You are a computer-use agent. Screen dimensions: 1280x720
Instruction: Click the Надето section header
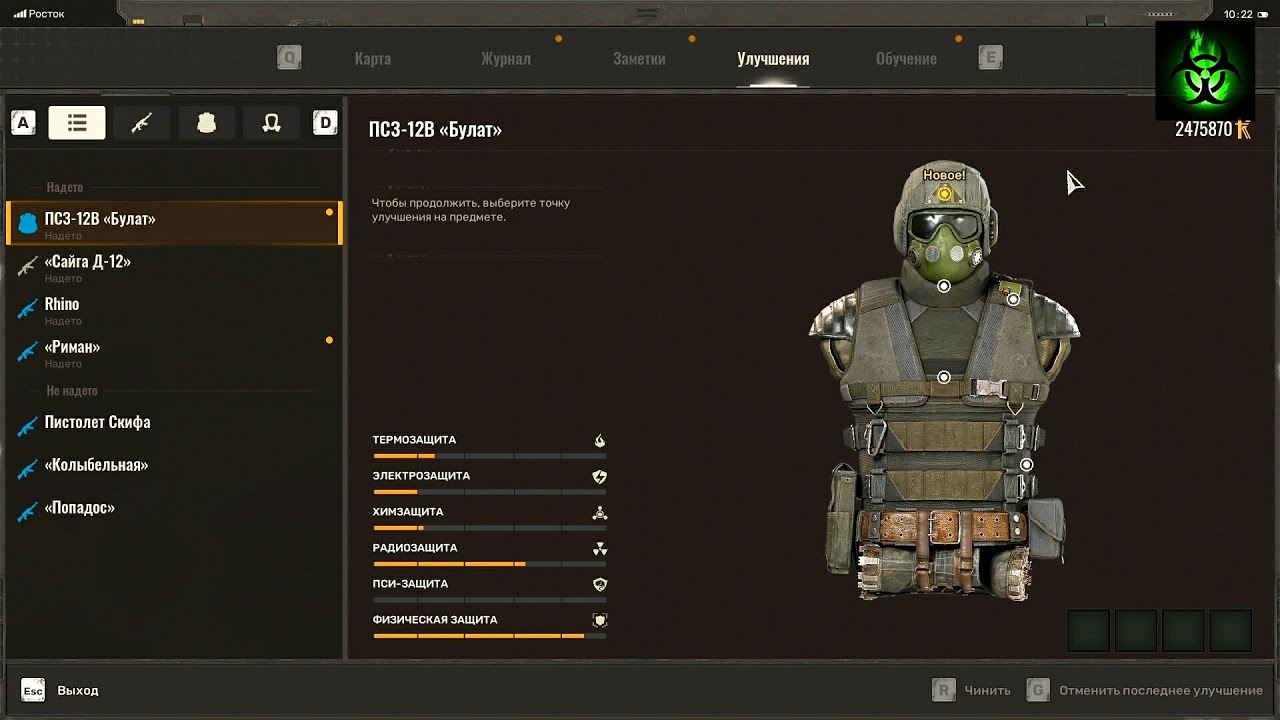(64, 188)
